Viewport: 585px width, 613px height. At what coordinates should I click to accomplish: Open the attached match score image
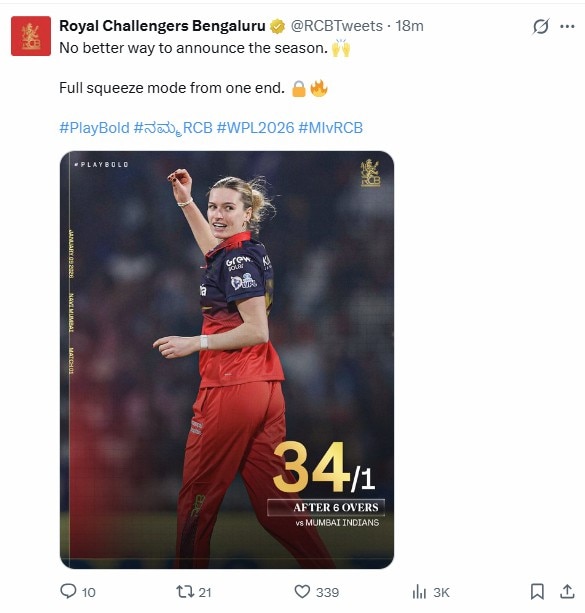pos(227,360)
